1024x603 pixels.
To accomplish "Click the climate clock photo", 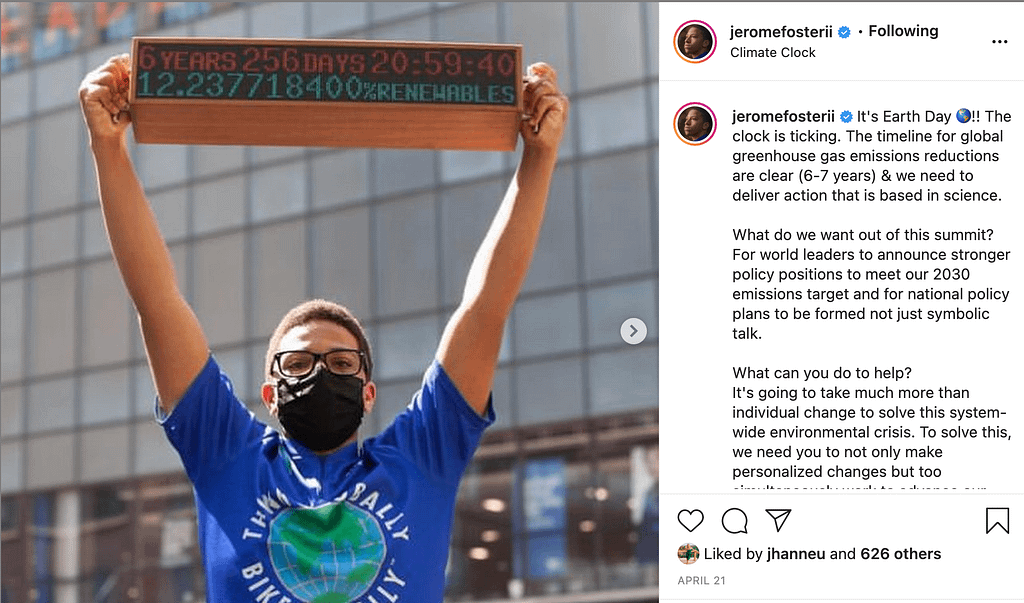I will click(x=329, y=302).
